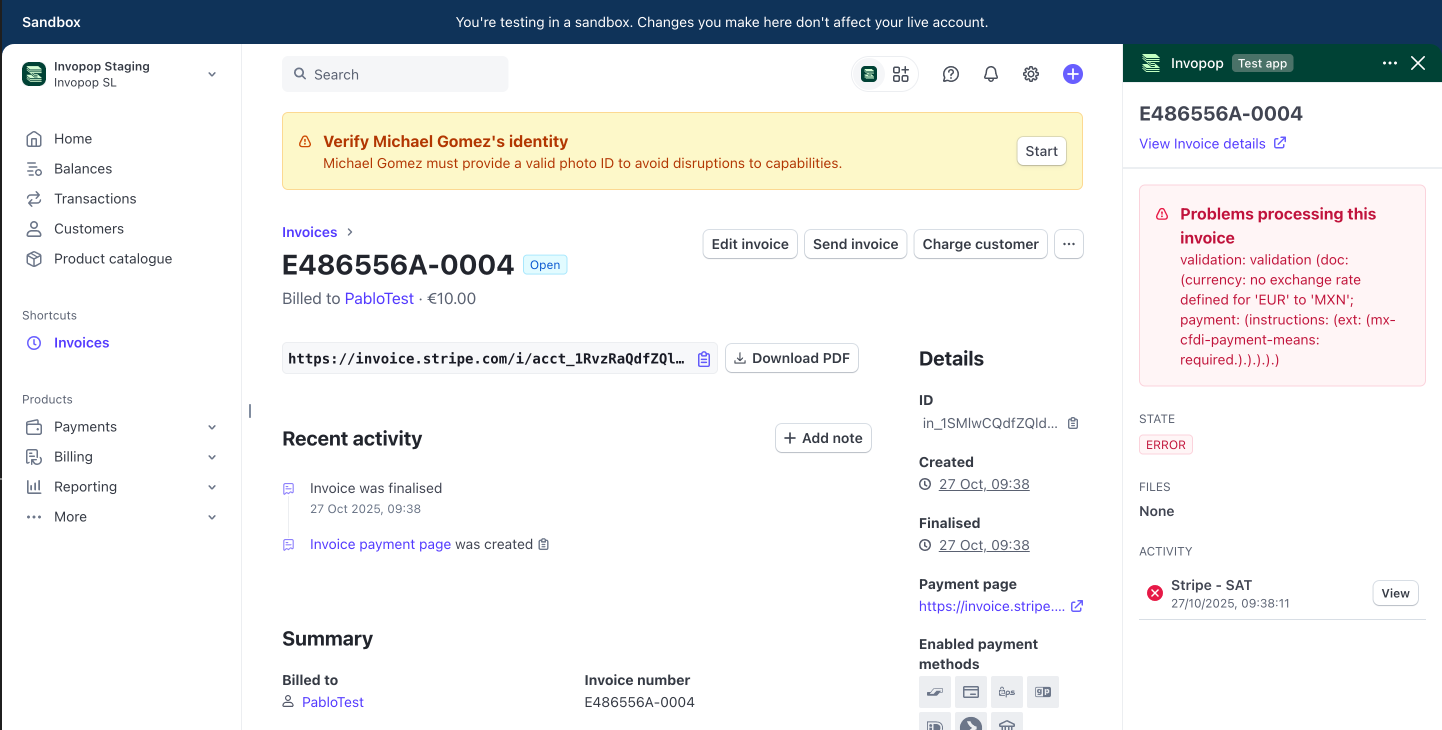Open the notifications bell
The height and width of the screenshot is (730, 1442).
(990, 74)
